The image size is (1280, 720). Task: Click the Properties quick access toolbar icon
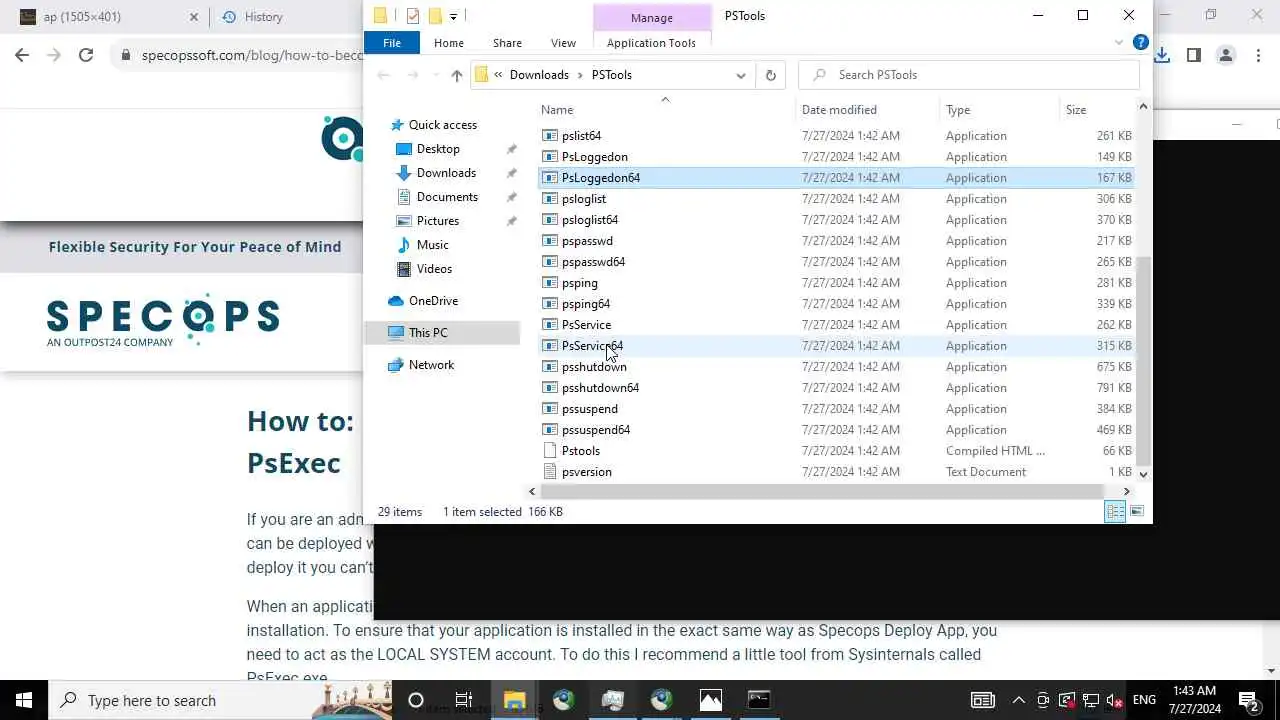pos(412,15)
